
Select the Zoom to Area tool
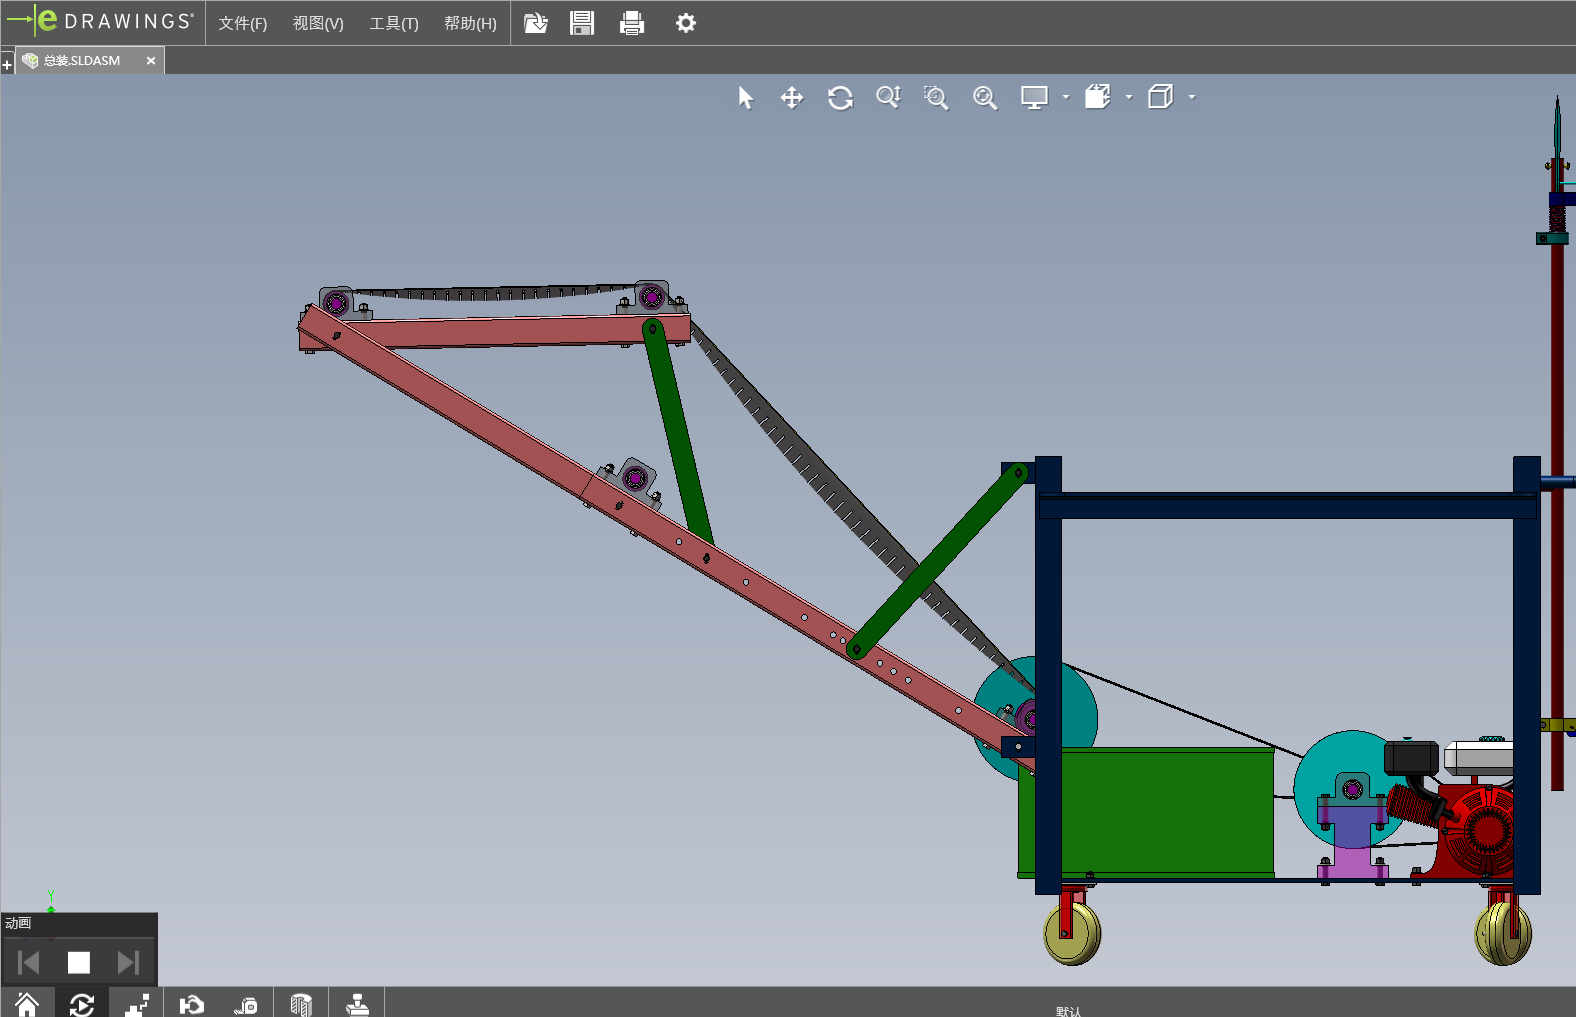[x=936, y=97]
